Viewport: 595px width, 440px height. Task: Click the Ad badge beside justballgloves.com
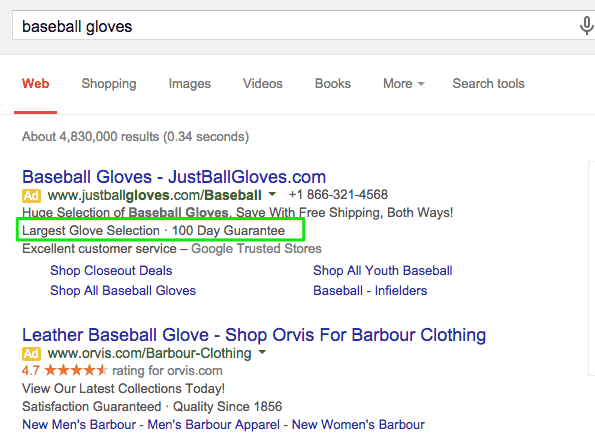click(x=31, y=196)
